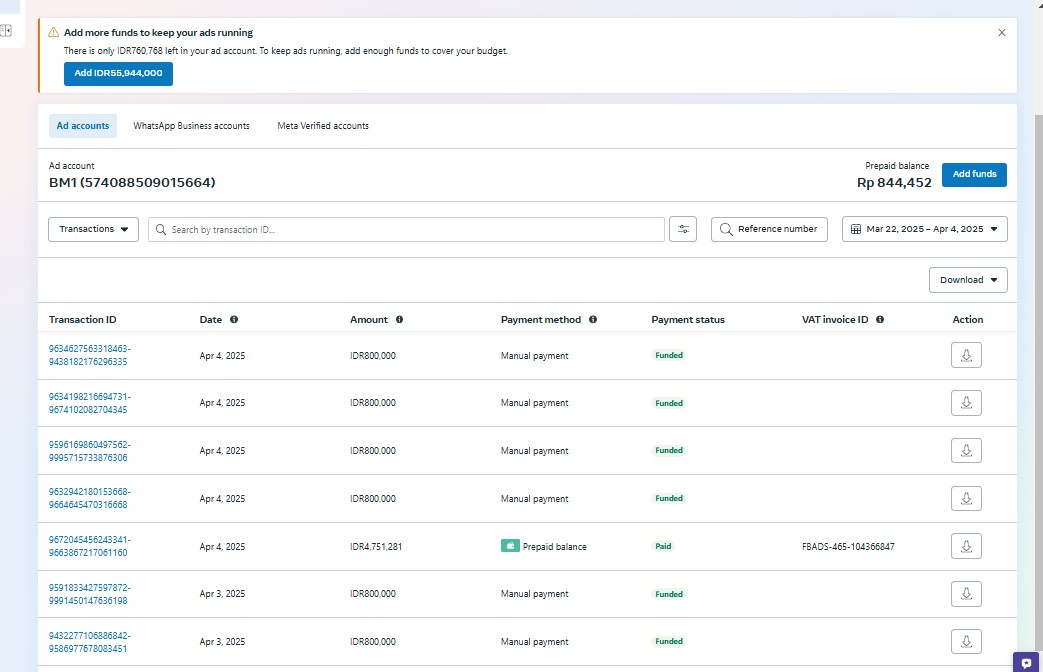Dismiss the add funds warning banner
Image resolution: width=1043 pixels, height=672 pixels.
tap(1002, 33)
